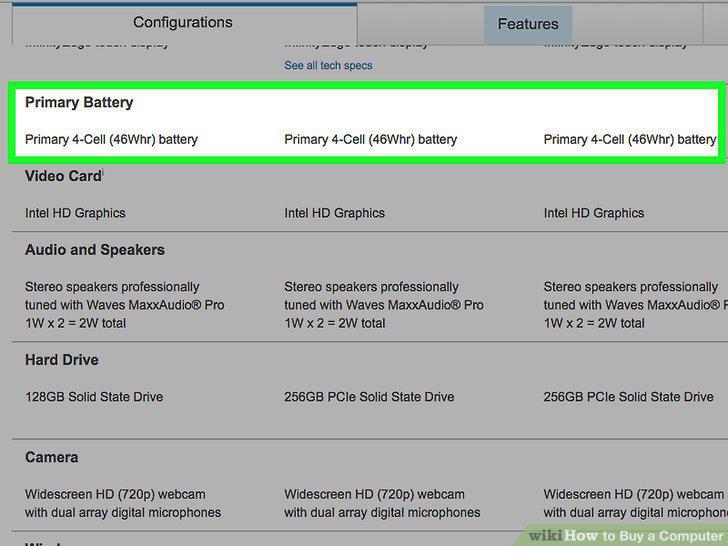728x546 pixels.
Task: Click third column Widescreen HD webcam text
Action: coord(636,503)
